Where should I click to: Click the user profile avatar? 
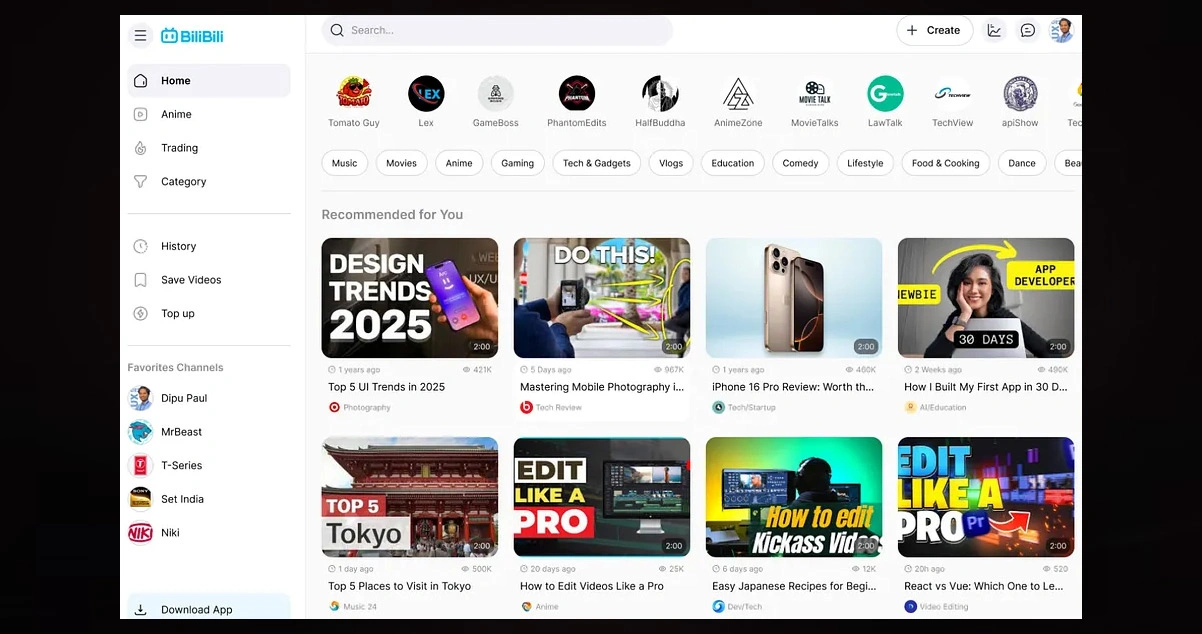click(1061, 31)
